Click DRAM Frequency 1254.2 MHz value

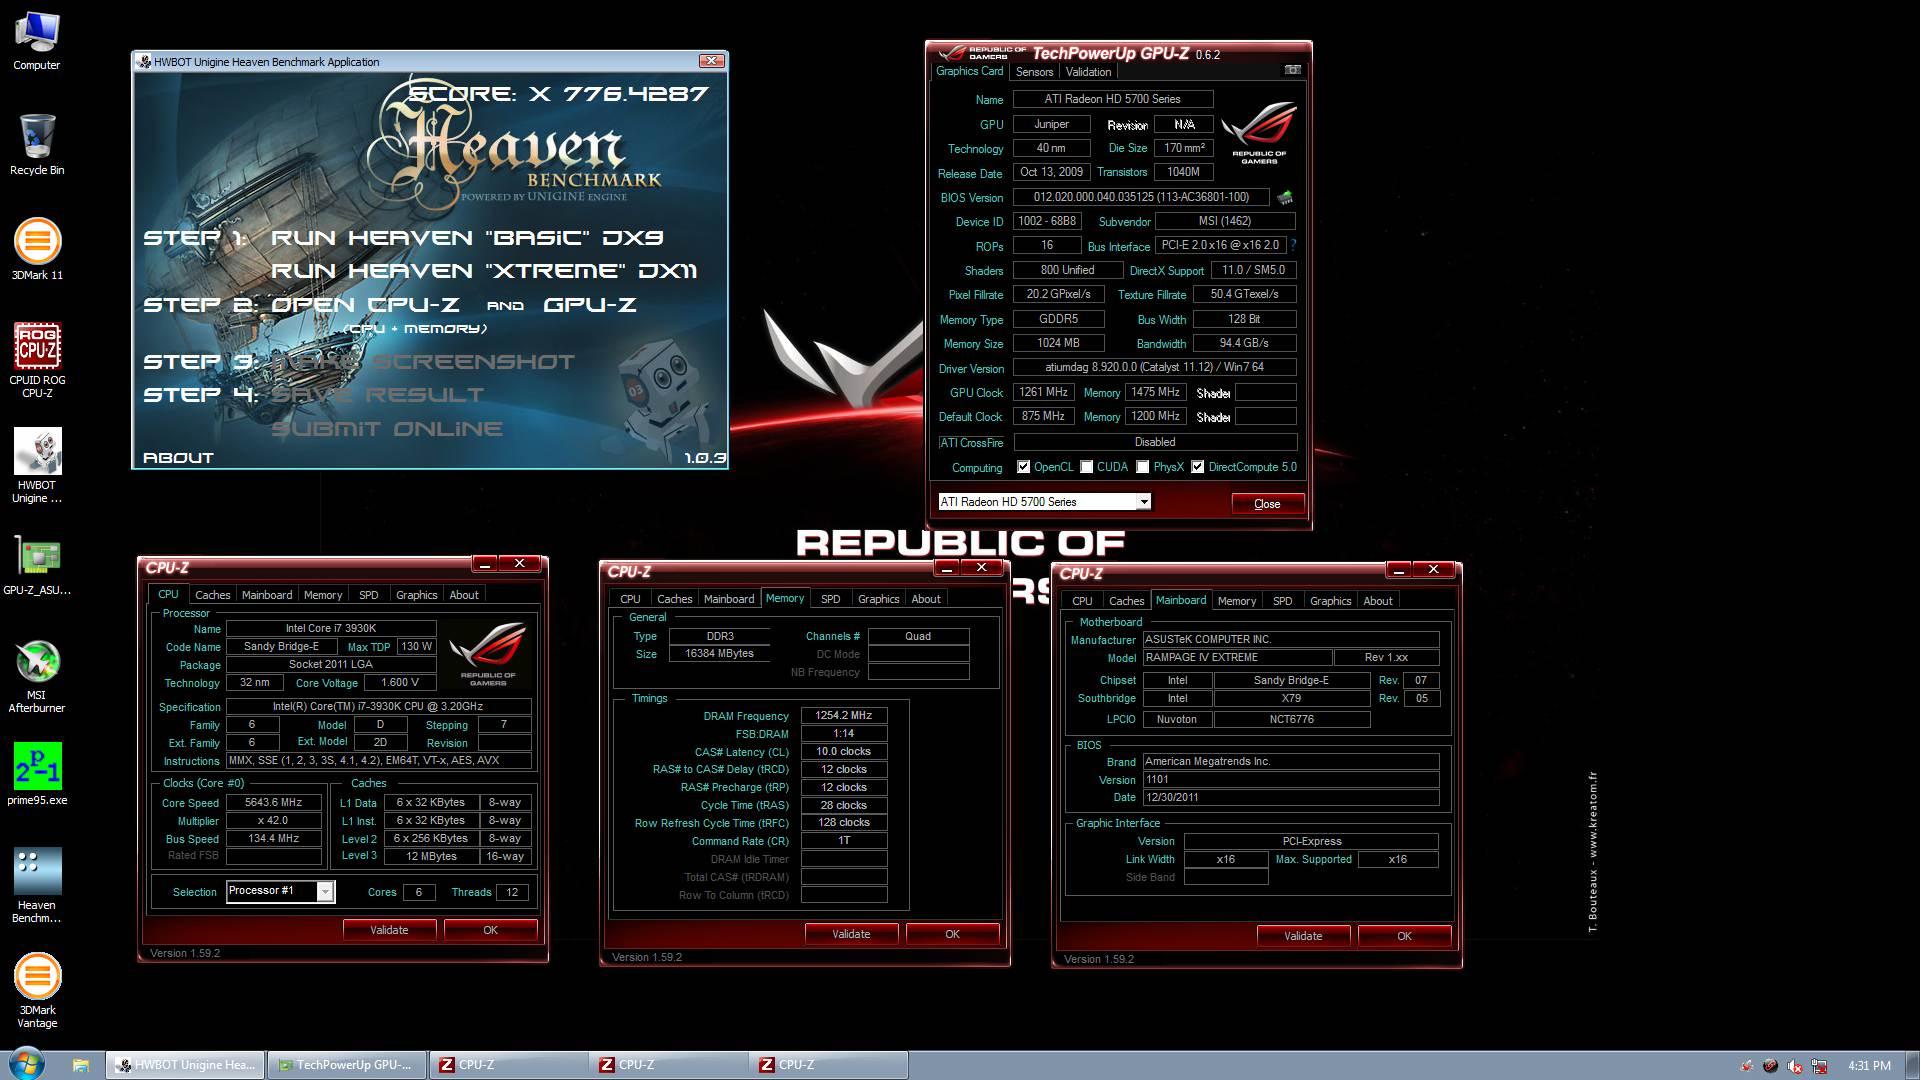[844, 716]
